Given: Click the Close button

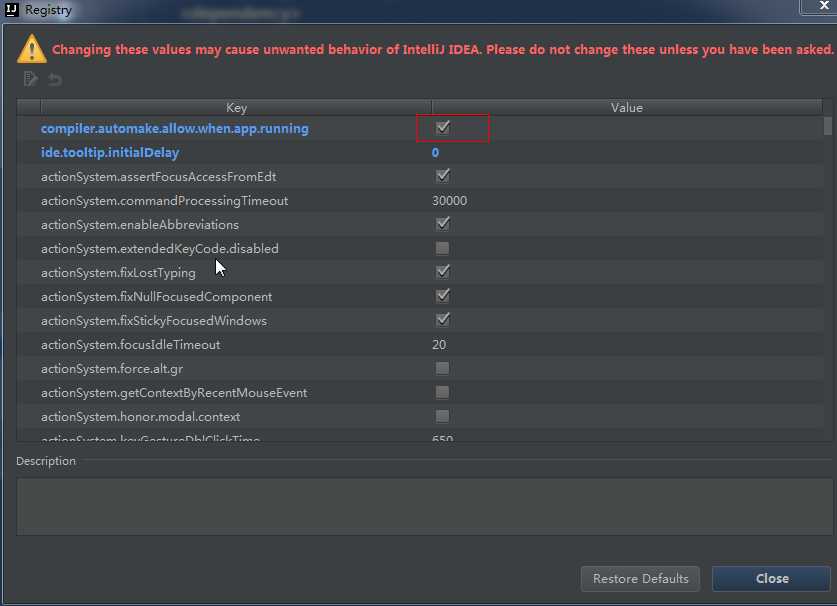Looking at the screenshot, I should (771, 579).
